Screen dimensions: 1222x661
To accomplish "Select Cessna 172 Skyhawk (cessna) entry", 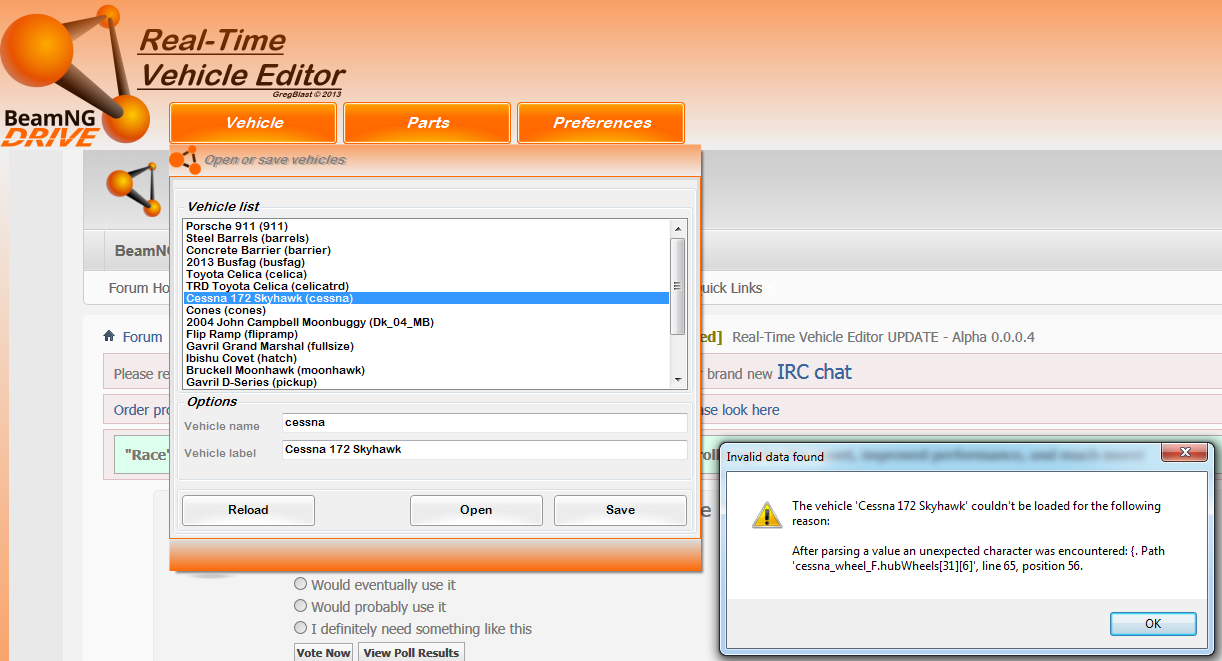I will click(427, 298).
